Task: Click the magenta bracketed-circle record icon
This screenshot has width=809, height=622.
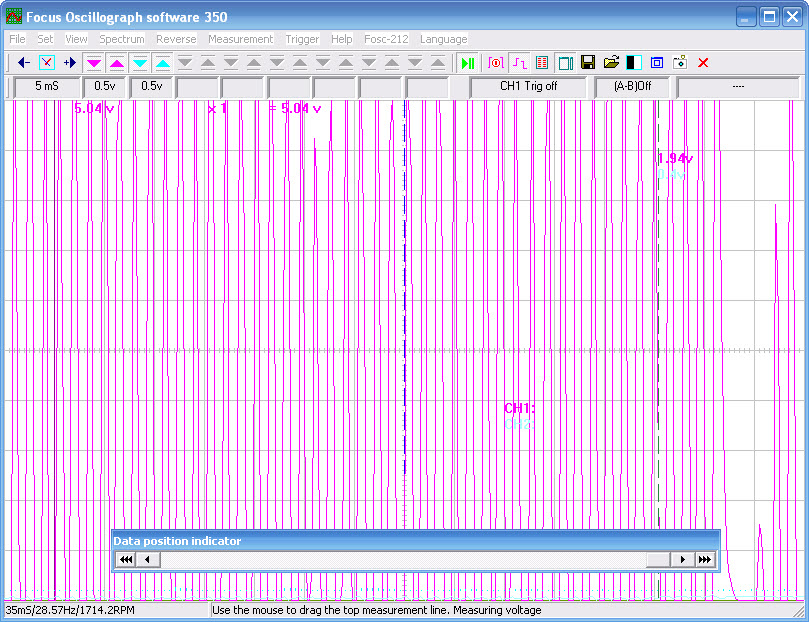Action: pos(496,63)
